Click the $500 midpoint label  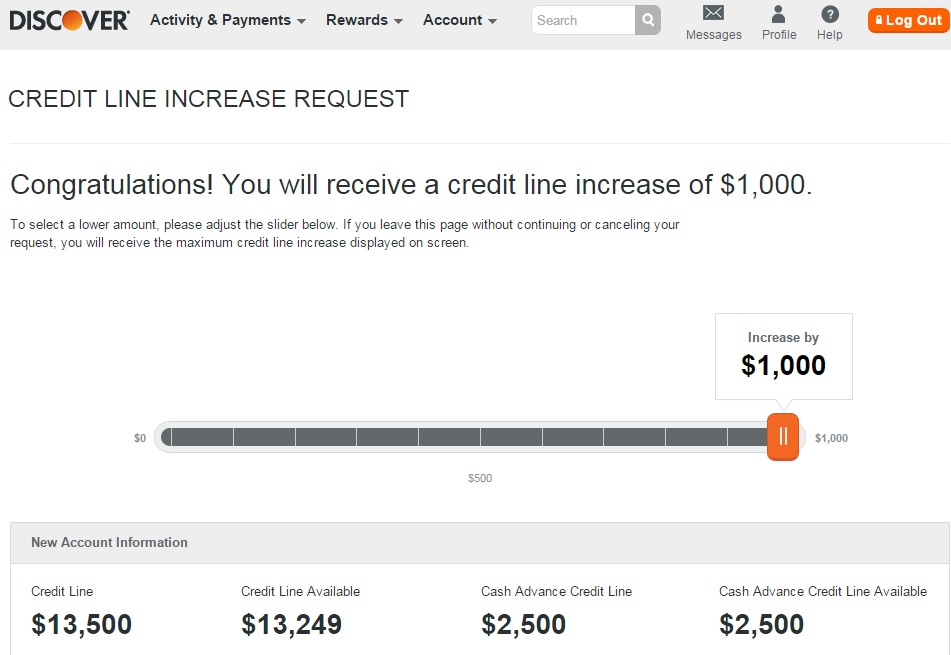point(480,478)
